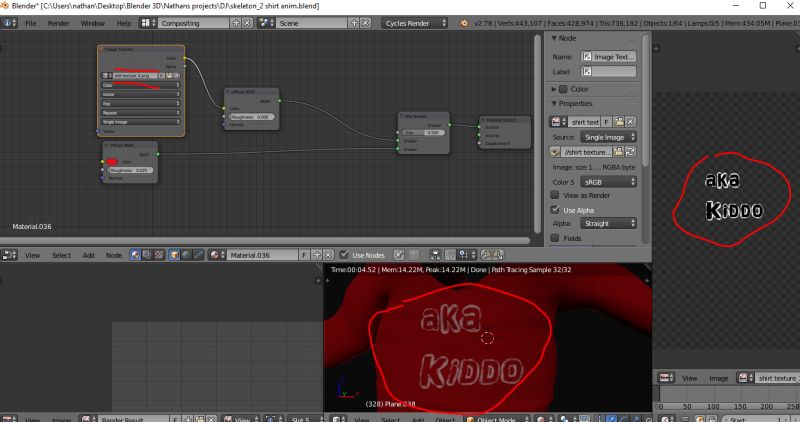Browse materials with the sphere icon
800x422 pixels.
[217, 255]
